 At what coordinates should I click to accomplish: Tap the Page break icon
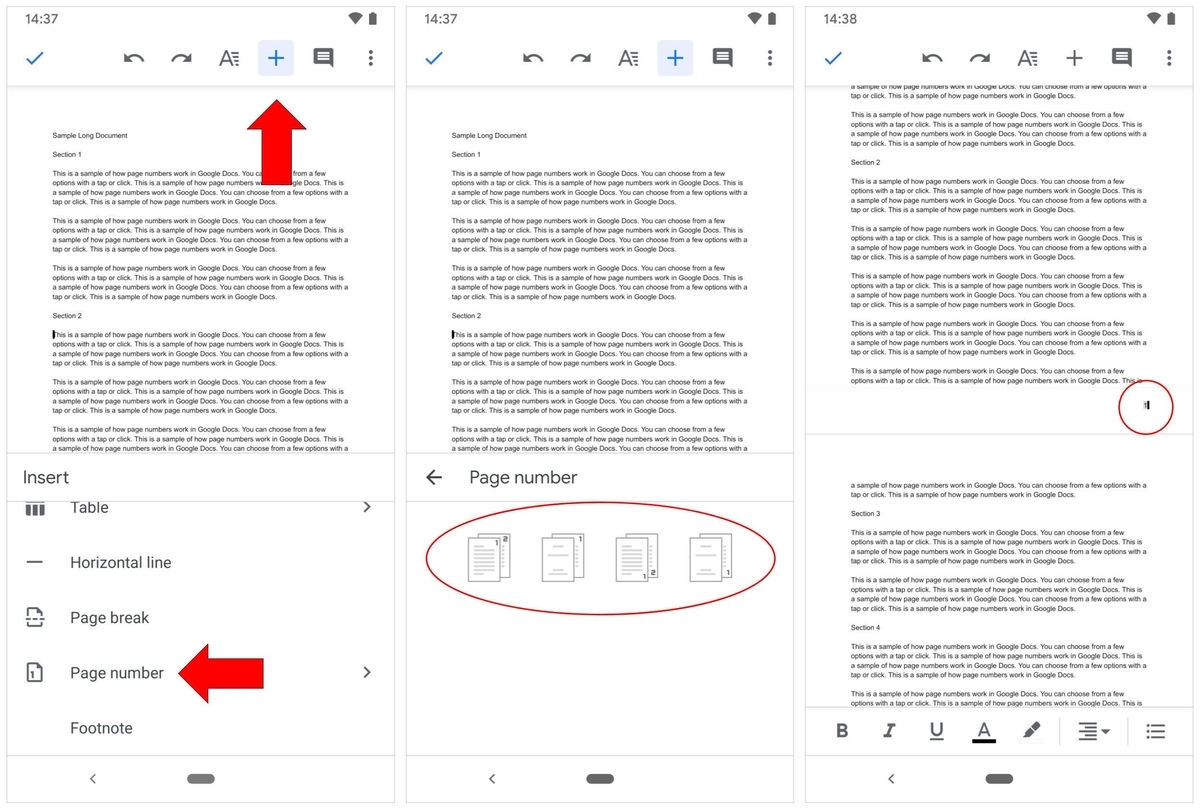(x=35, y=617)
